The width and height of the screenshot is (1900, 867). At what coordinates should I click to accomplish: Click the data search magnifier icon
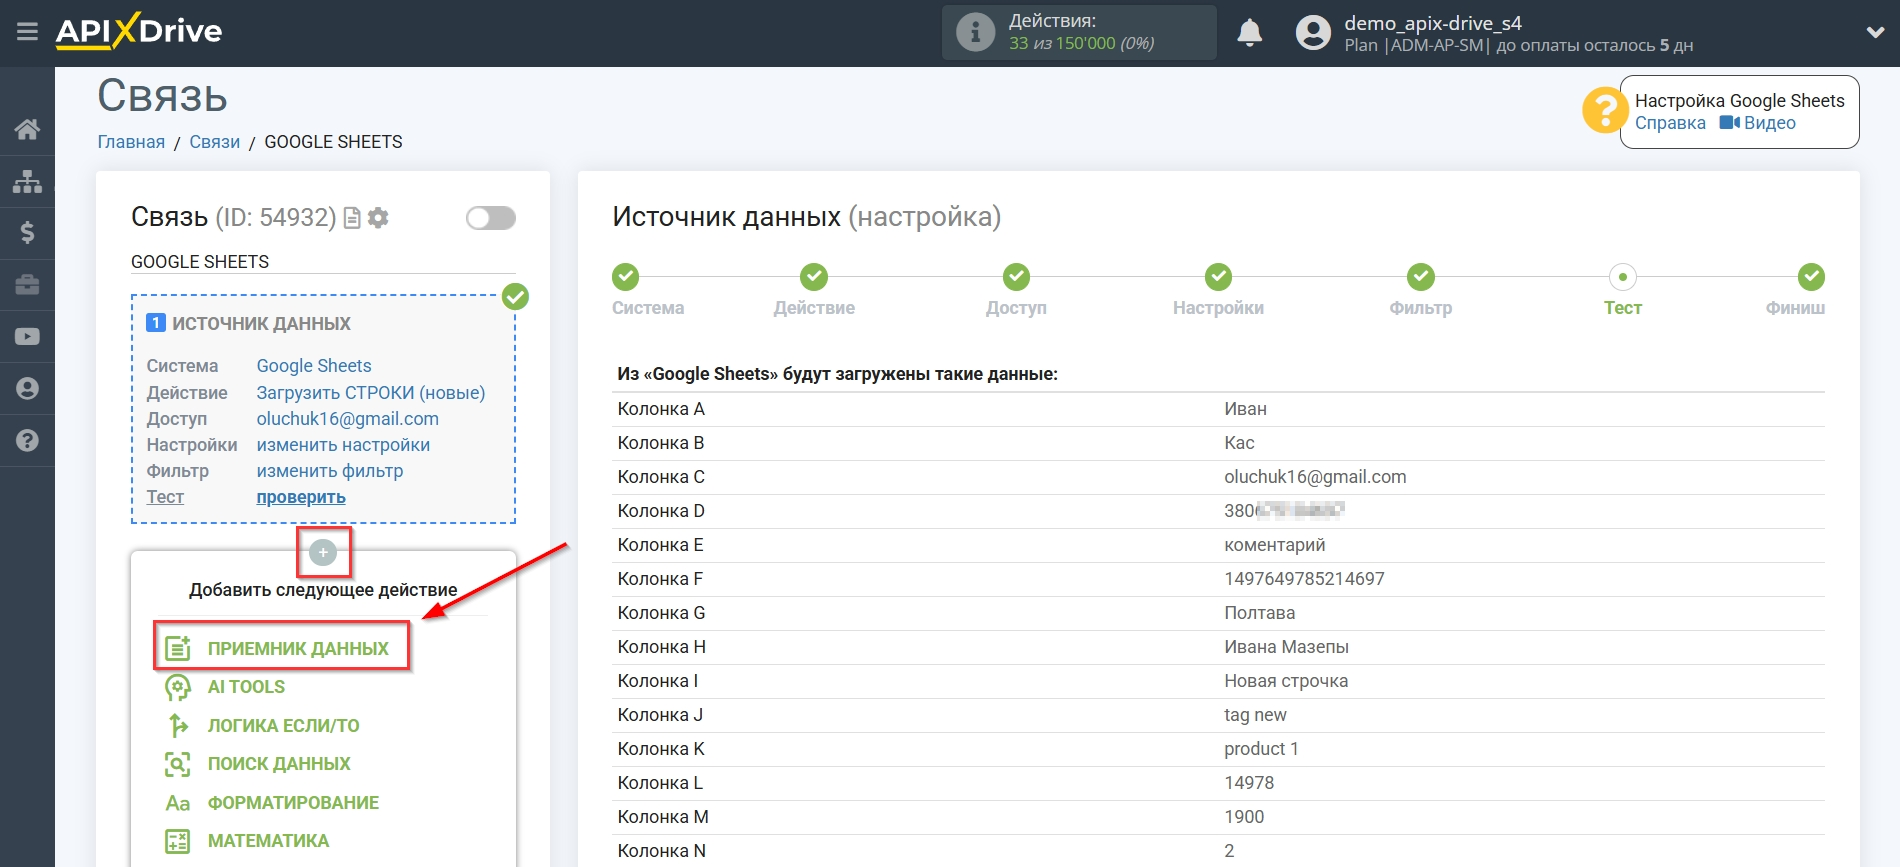pyautogui.click(x=177, y=764)
